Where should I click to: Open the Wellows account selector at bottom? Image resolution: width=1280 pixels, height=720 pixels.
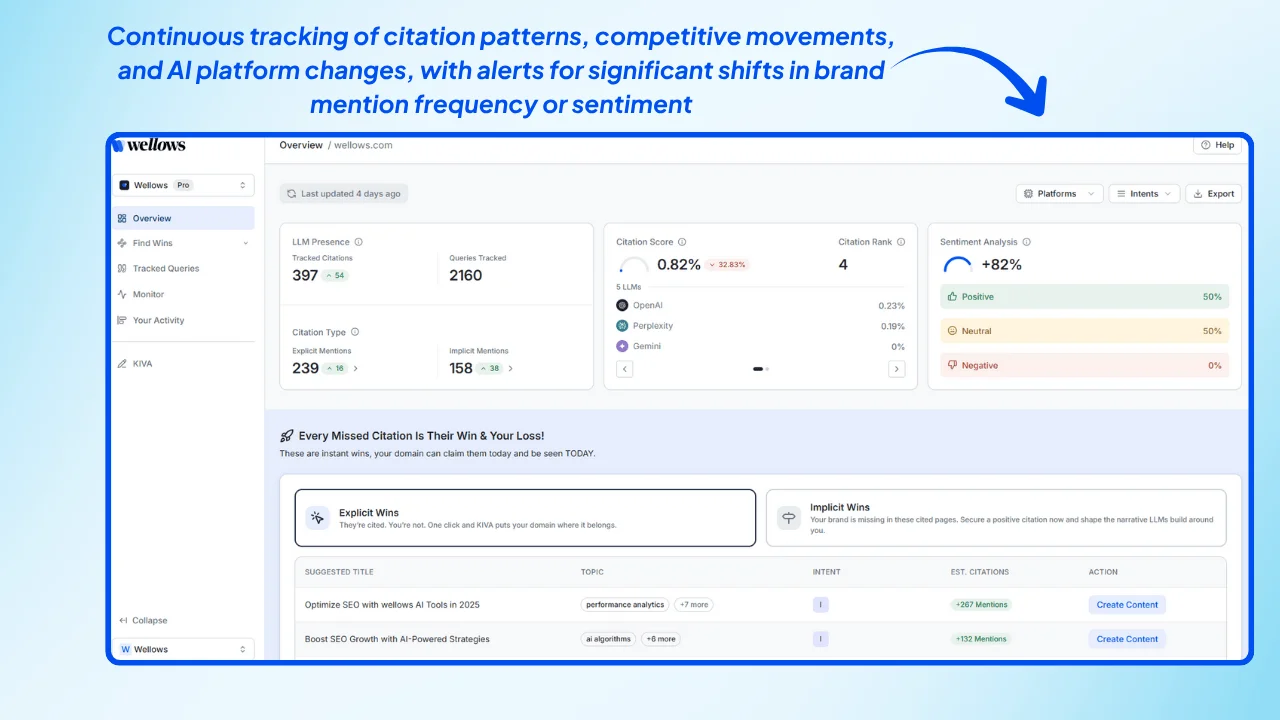click(183, 649)
